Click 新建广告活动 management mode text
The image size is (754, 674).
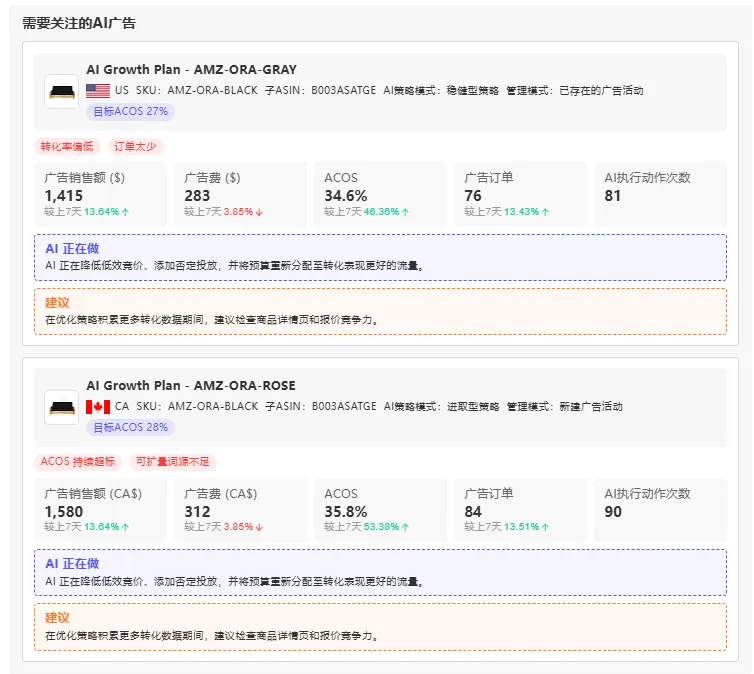[591, 407]
